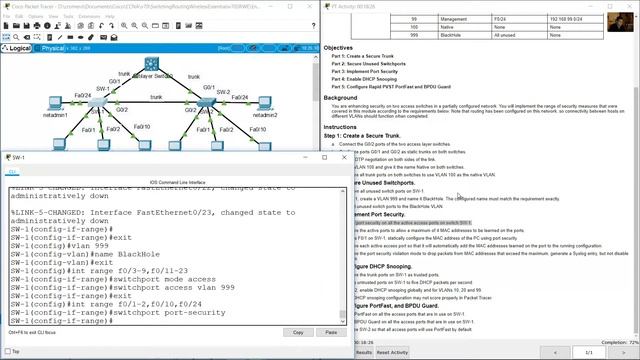The height and width of the screenshot is (360, 640).
Task: Go to the previous instruction page
Action: click(x=555, y=352)
